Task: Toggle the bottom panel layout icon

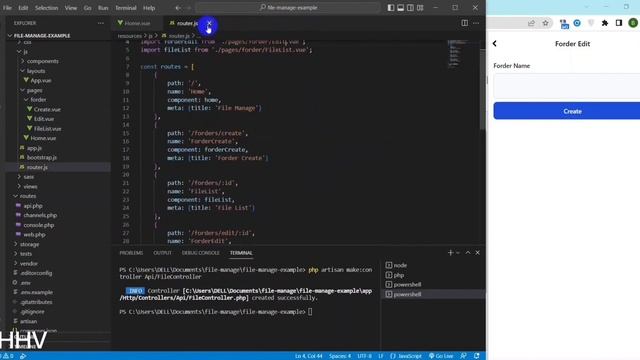Action: [400, 8]
